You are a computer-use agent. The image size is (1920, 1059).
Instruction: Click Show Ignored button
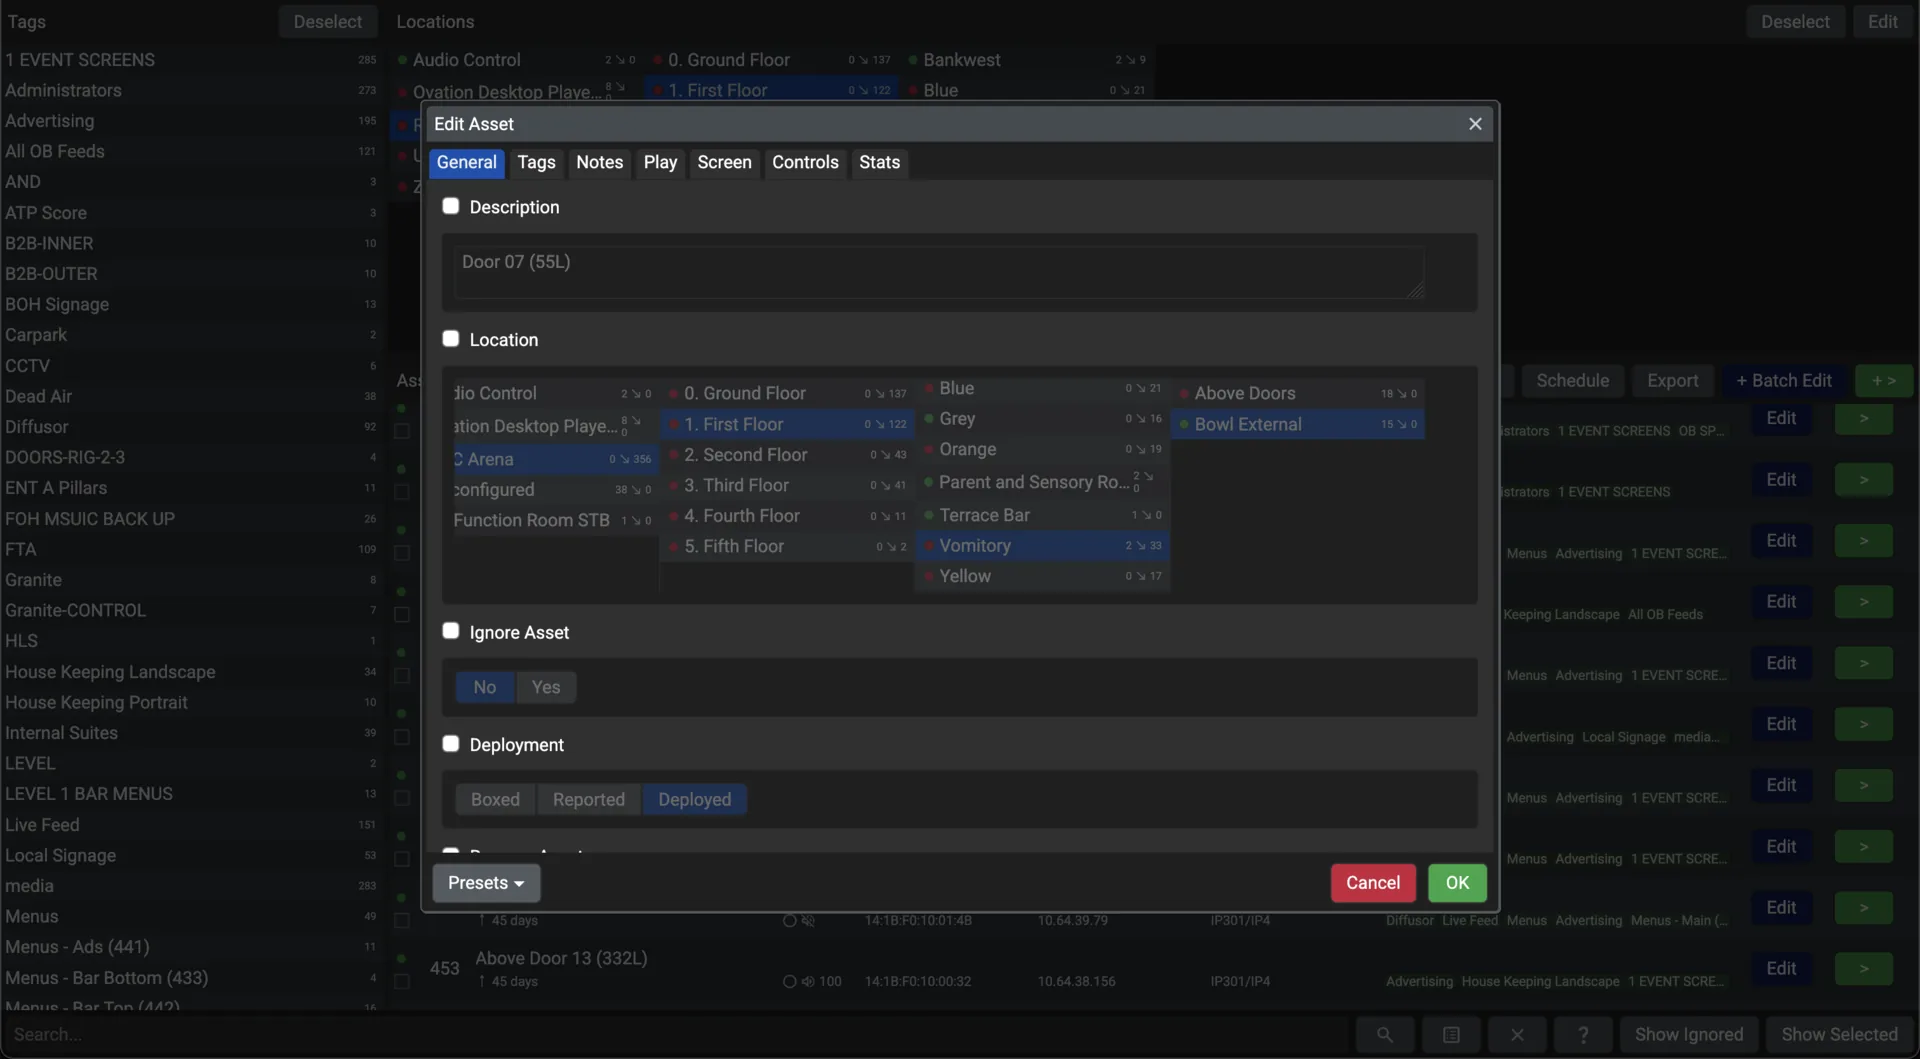coord(1689,1035)
